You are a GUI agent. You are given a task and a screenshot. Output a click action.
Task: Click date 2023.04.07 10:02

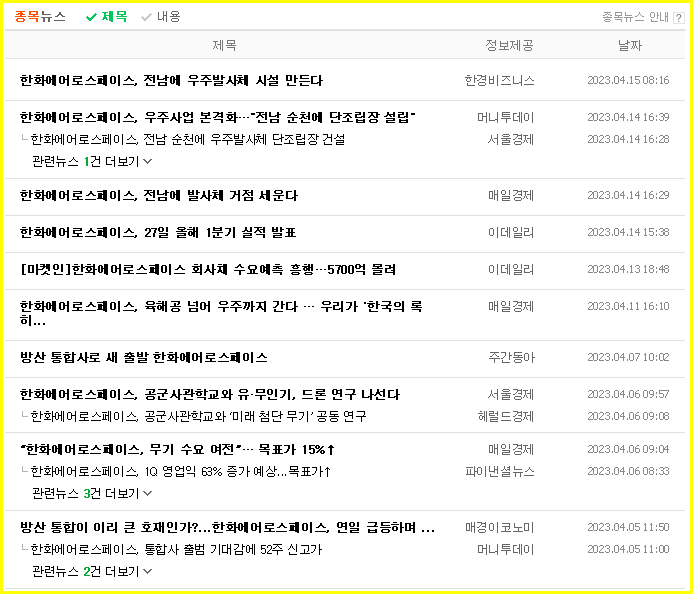(628, 357)
